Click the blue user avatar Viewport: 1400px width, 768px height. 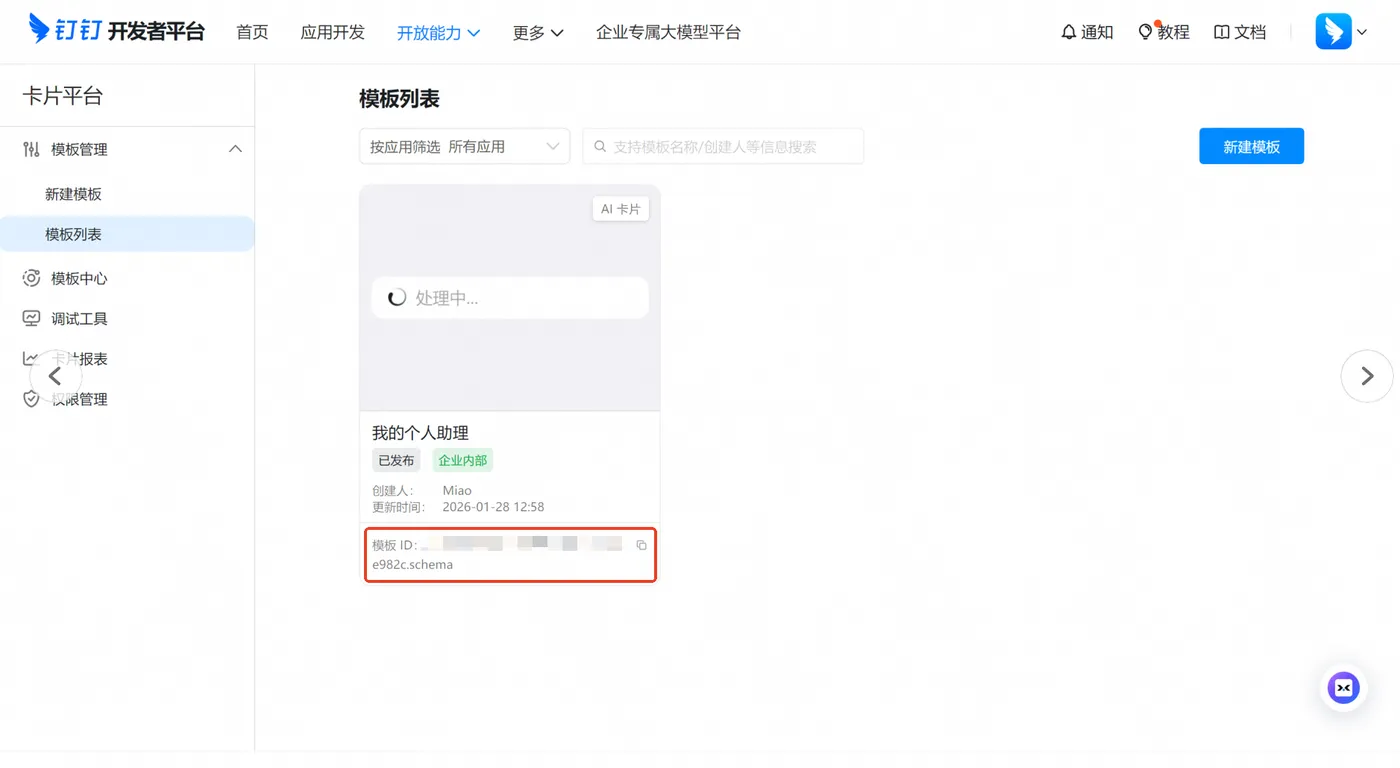click(x=1333, y=32)
